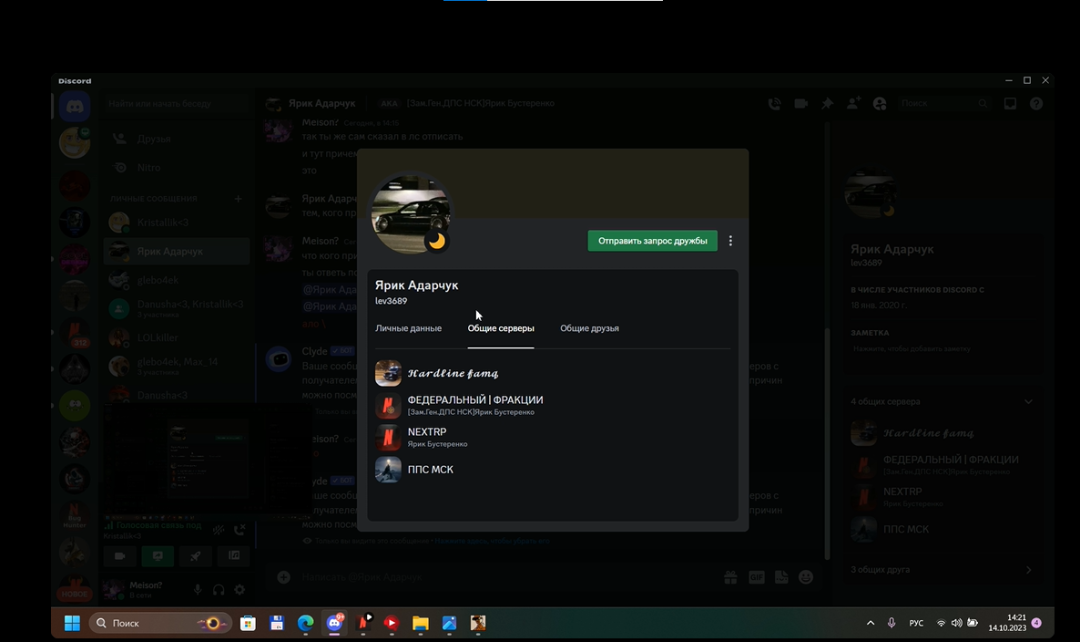This screenshot has width=1080, height=642.
Task: Toggle screen share green button
Action: [x=158, y=556]
